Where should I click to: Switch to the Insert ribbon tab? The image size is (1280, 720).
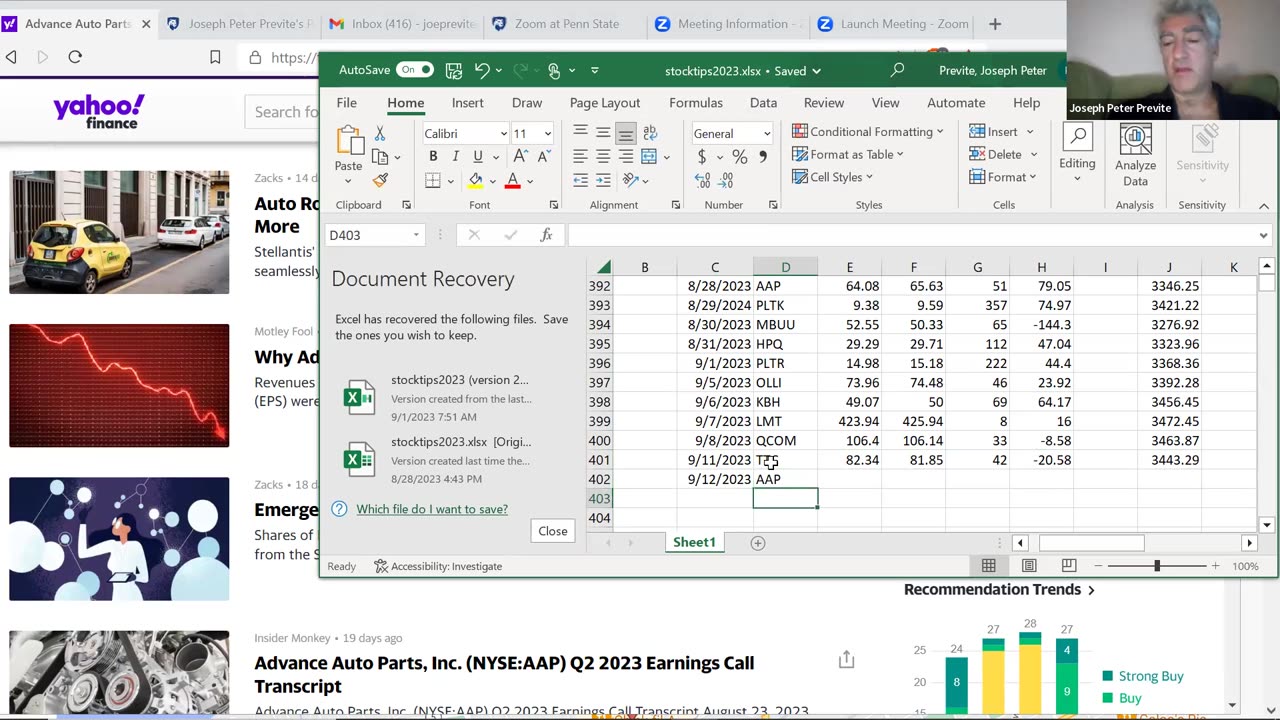[x=467, y=103]
